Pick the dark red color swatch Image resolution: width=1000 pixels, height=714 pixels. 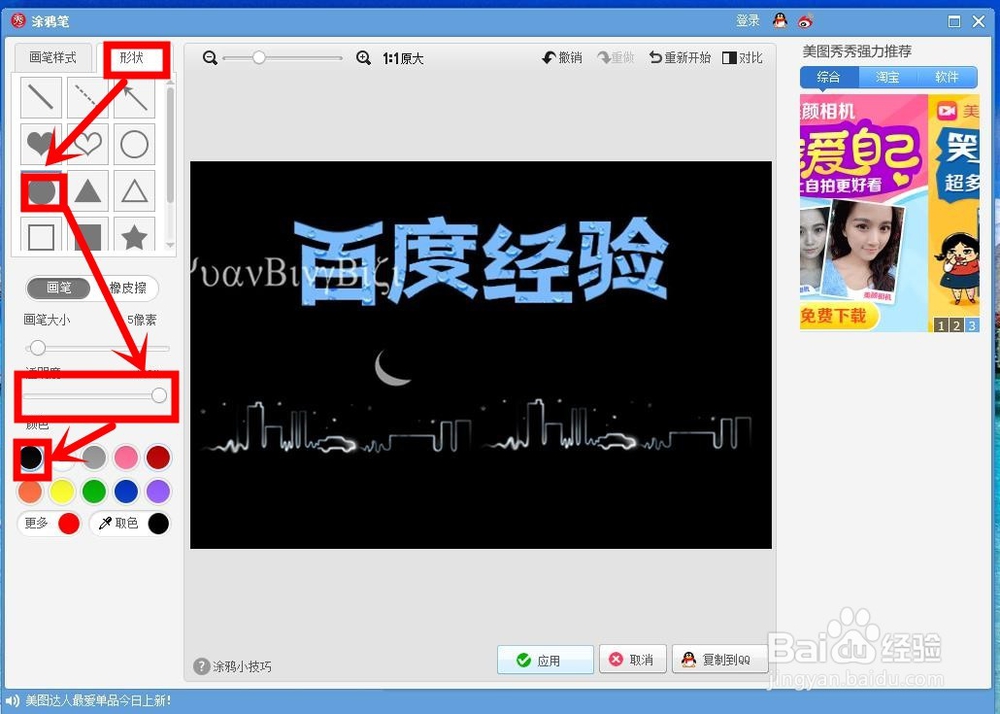click(158, 457)
